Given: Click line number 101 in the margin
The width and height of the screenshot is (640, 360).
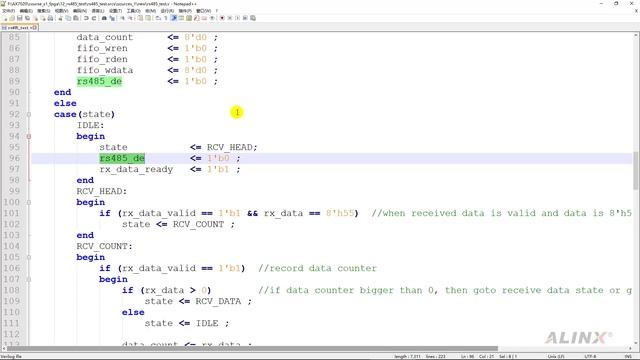Looking at the screenshot, I should click(11, 213).
